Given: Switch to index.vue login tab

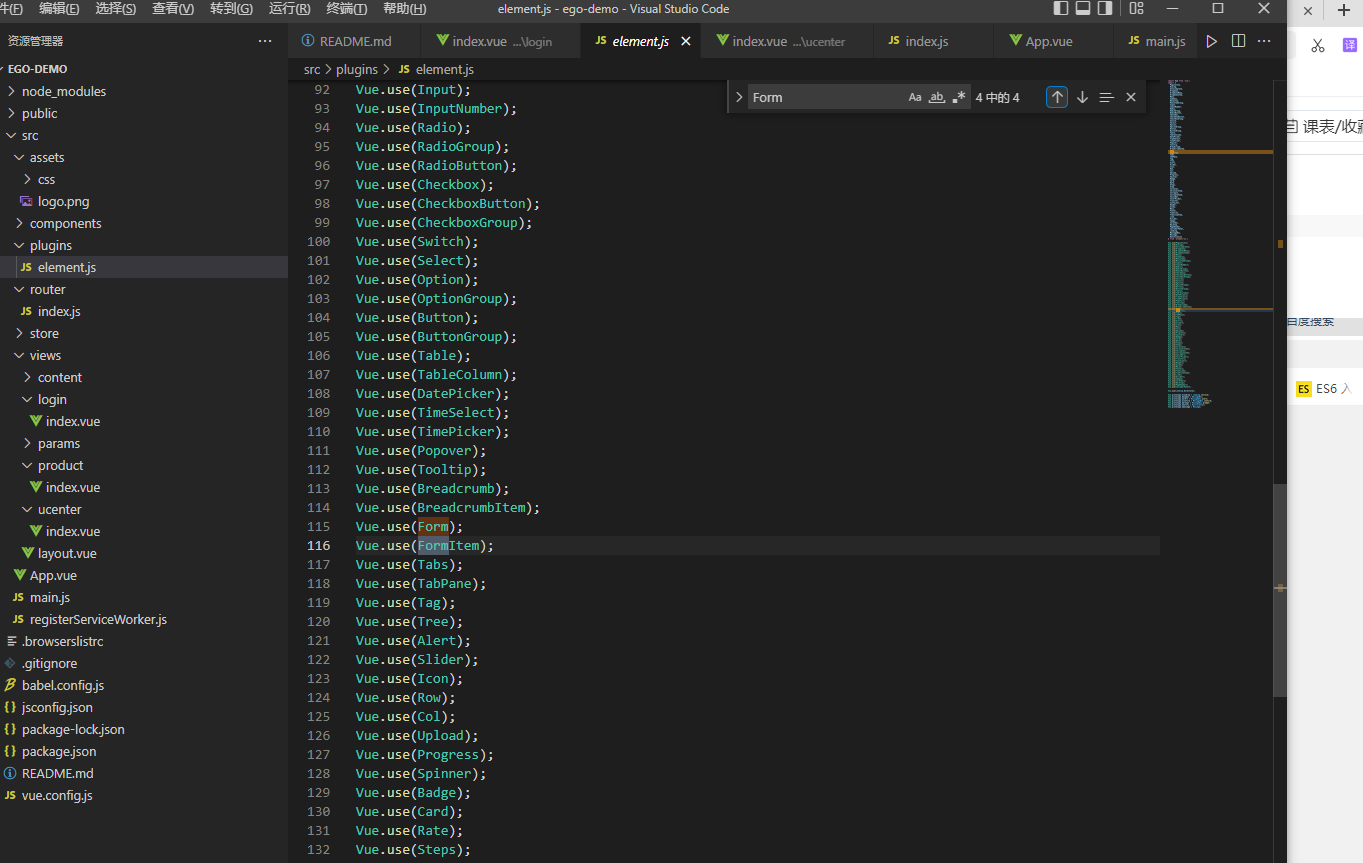Looking at the screenshot, I should coord(500,41).
